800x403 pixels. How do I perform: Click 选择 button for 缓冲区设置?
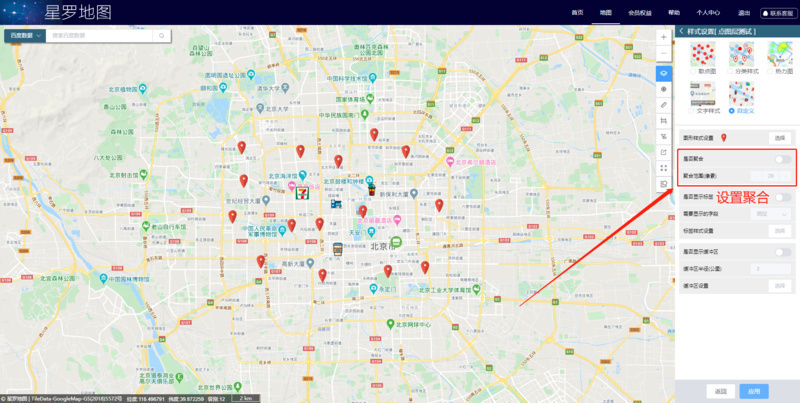pos(780,286)
